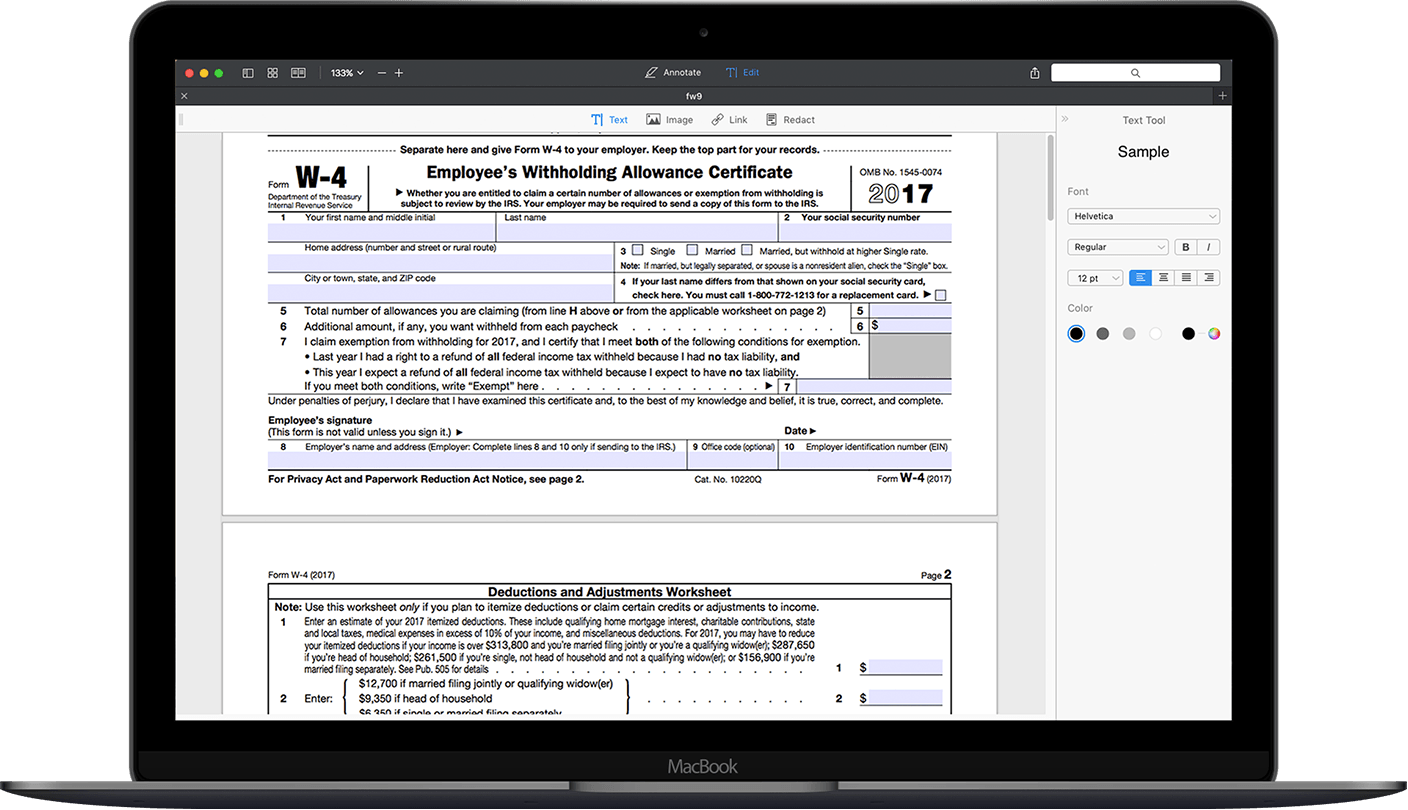Open the 133% zoom level dropdown
The width and height of the screenshot is (1408, 810).
[x=347, y=73]
